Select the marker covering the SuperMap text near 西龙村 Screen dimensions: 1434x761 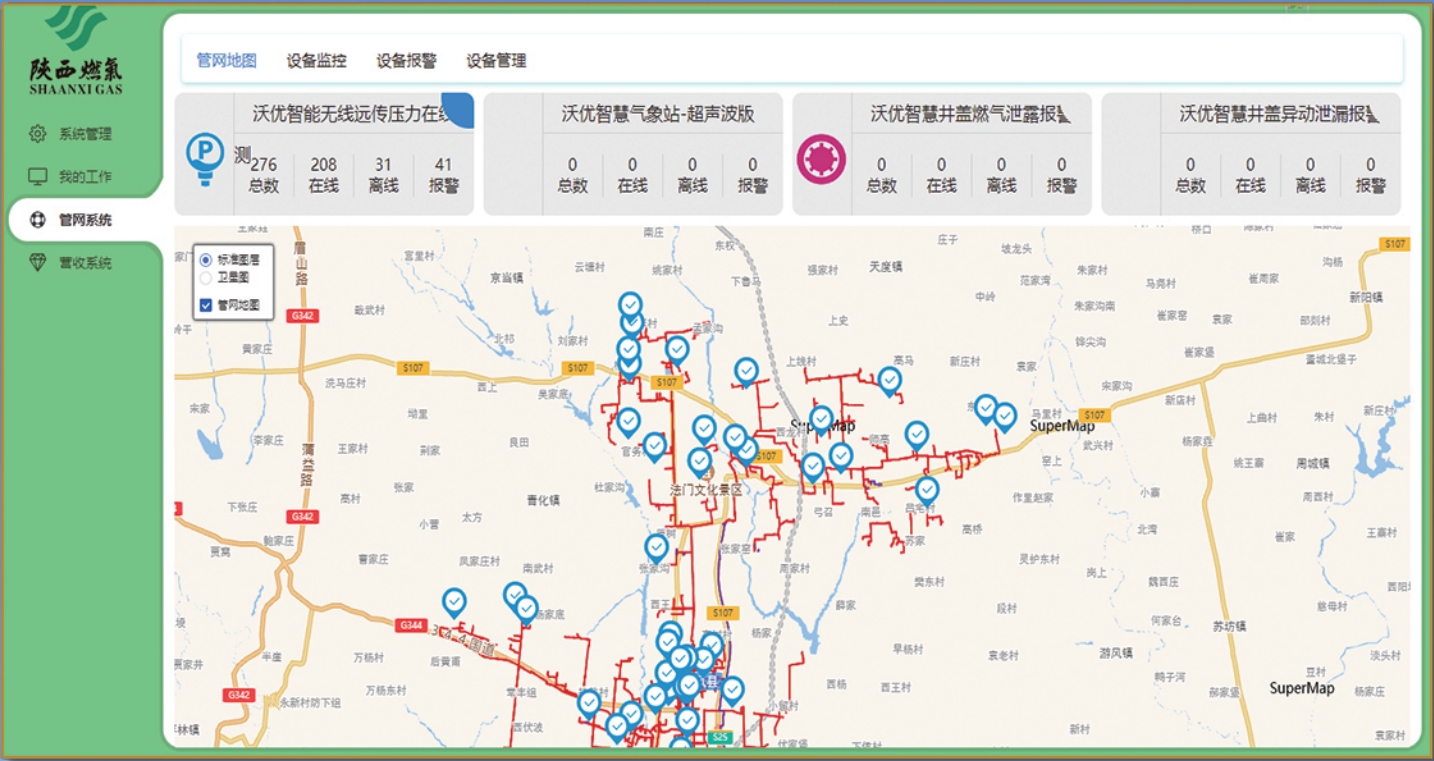(x=821, y=420)
